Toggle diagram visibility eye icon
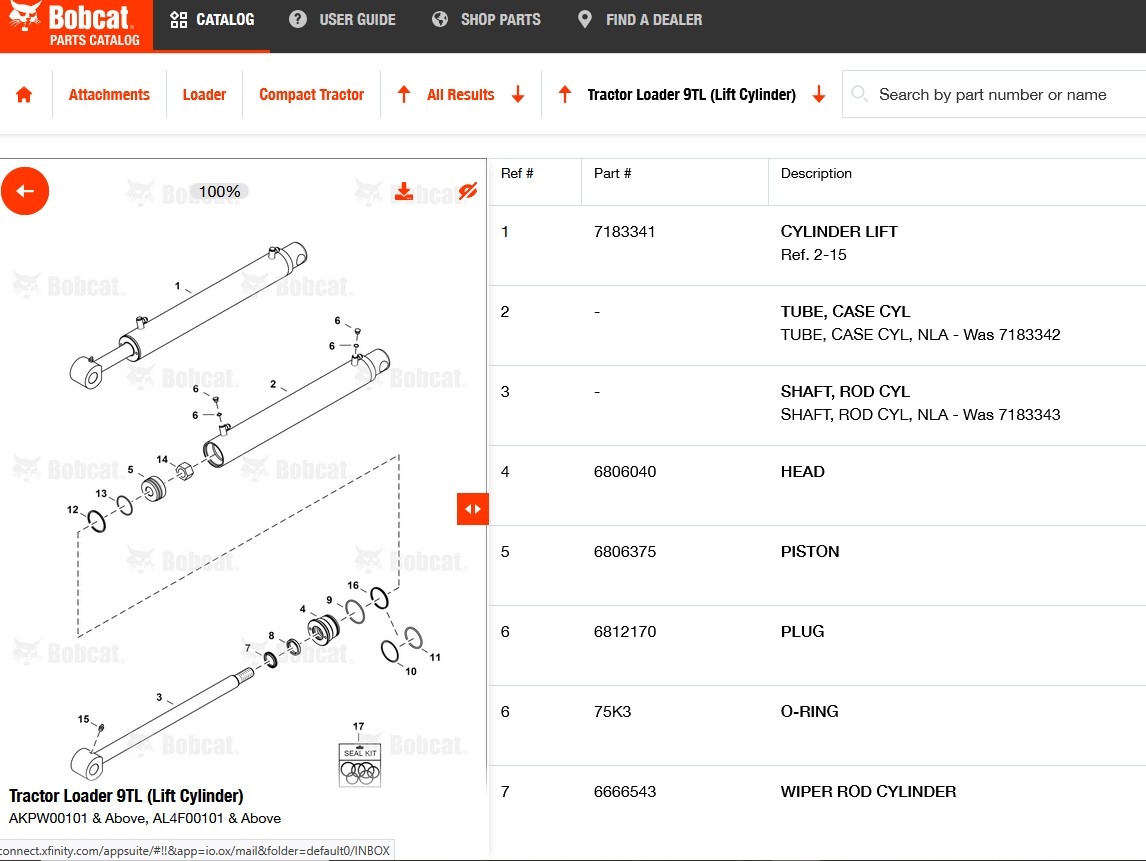 [468, 191]
